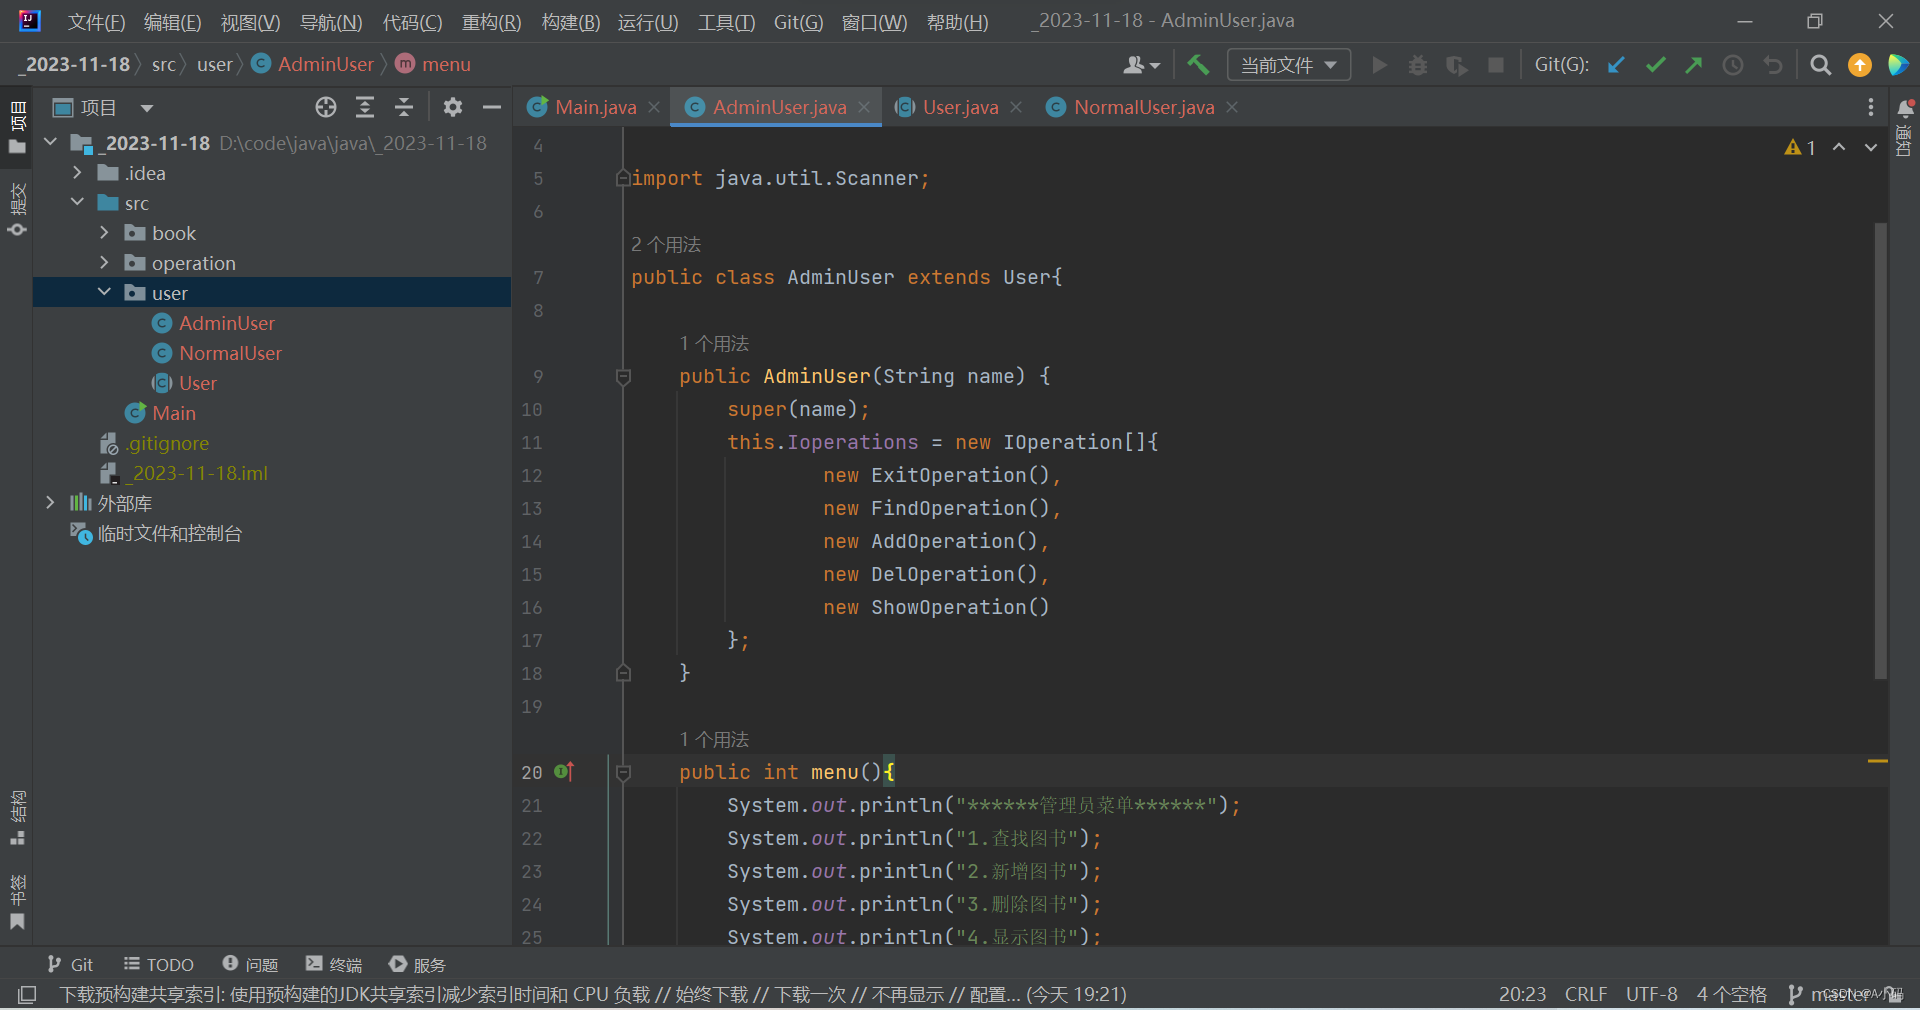The image size is (1920, 1010).
Task: Toggle the Structure tool window sidebar button
Action: [17, 818]
